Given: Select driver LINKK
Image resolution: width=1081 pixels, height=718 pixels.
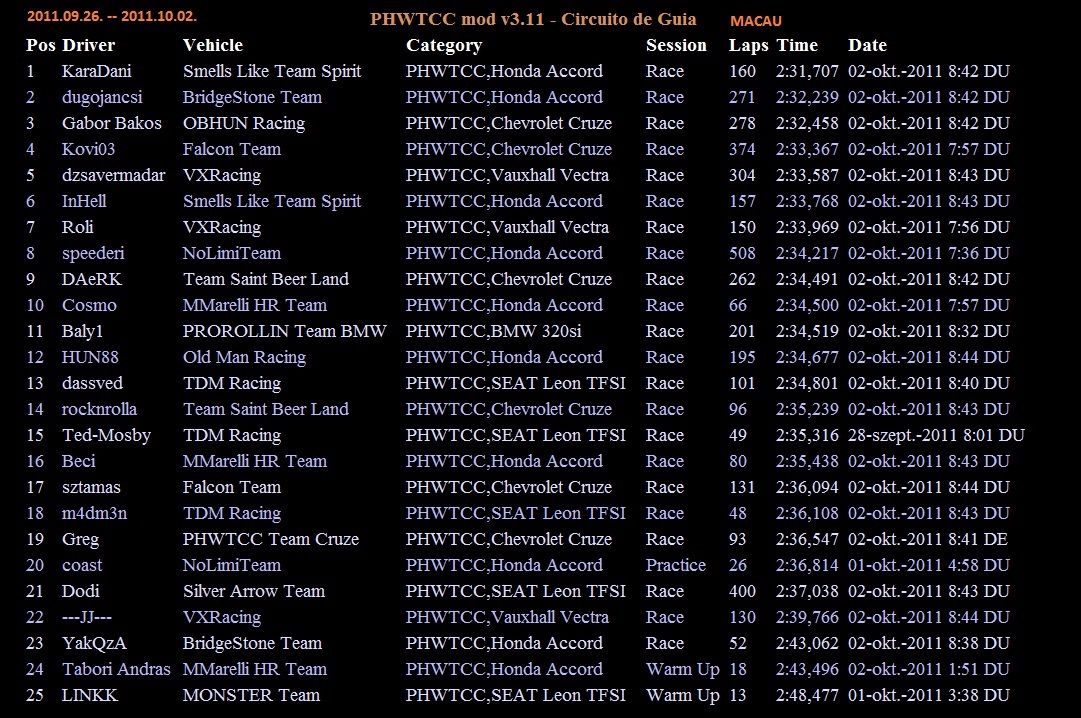Looking at the screenshot, I should click(90, 696).
